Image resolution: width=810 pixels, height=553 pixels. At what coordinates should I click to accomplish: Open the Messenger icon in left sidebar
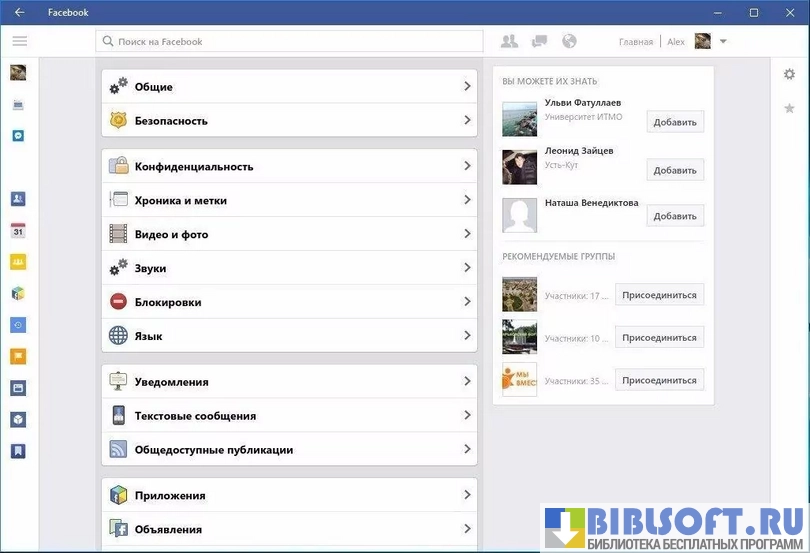[18, 136]
